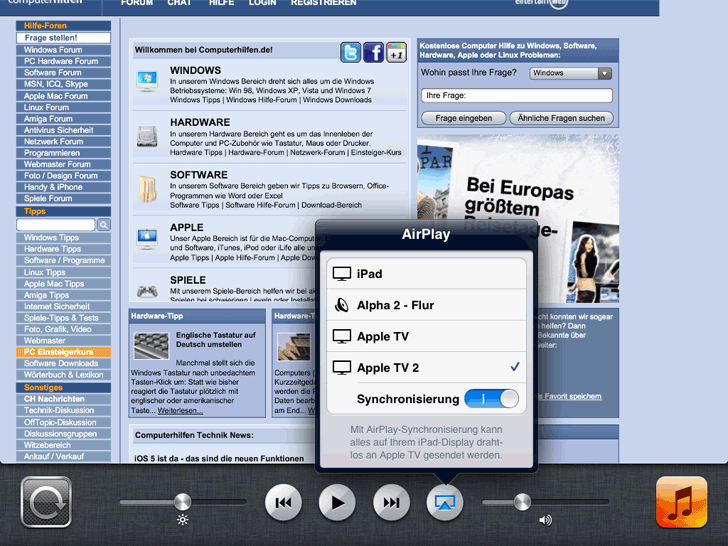Click the Twitter icon
The image size is (728, 546).
click(x=351, y=53)
